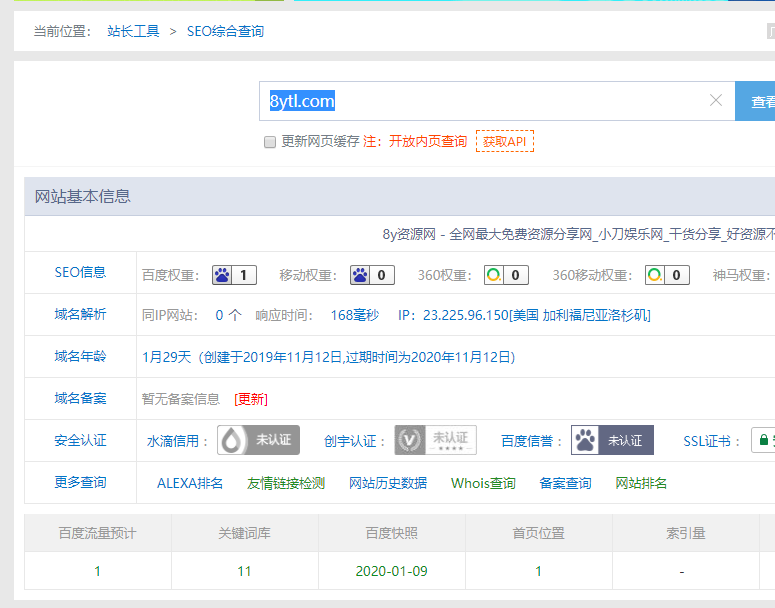Viewport: 775px width, 608px height.
Task: Open the 水滴信用 未认证 badge
Action: tap(258, 440)
